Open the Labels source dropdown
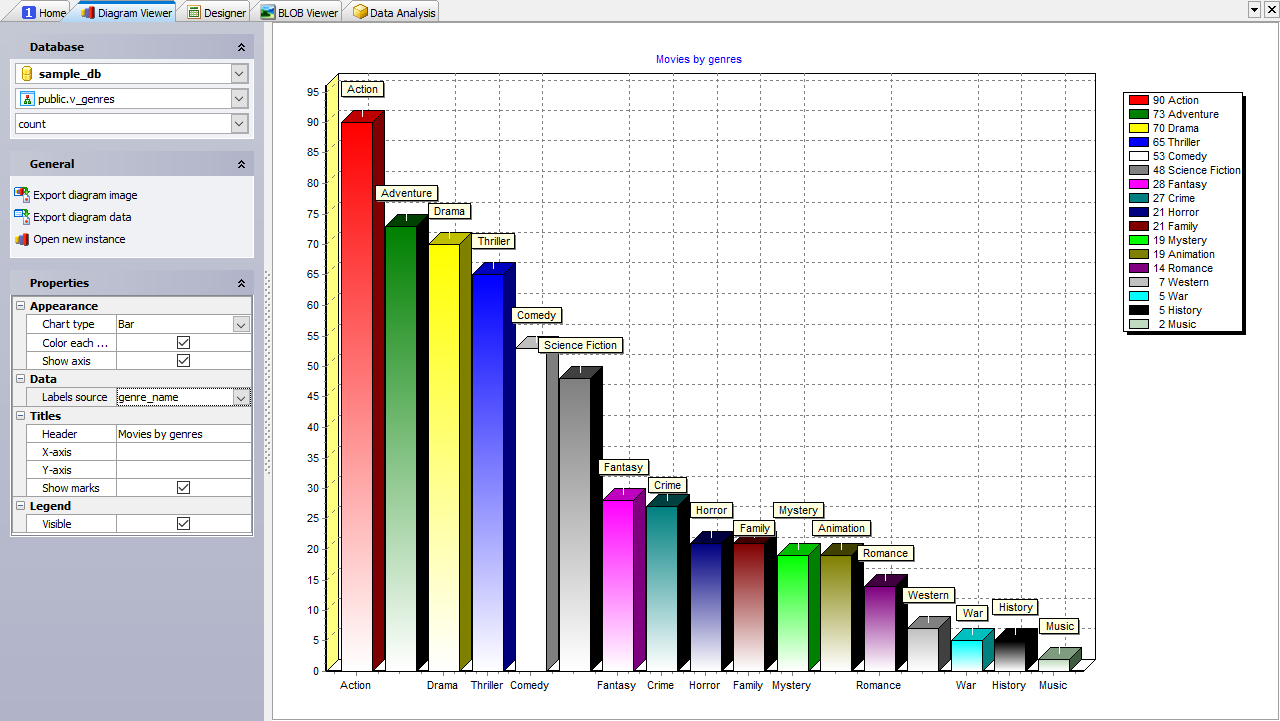The height and width of the screenshot is (721, 1280). pos(241,398)
